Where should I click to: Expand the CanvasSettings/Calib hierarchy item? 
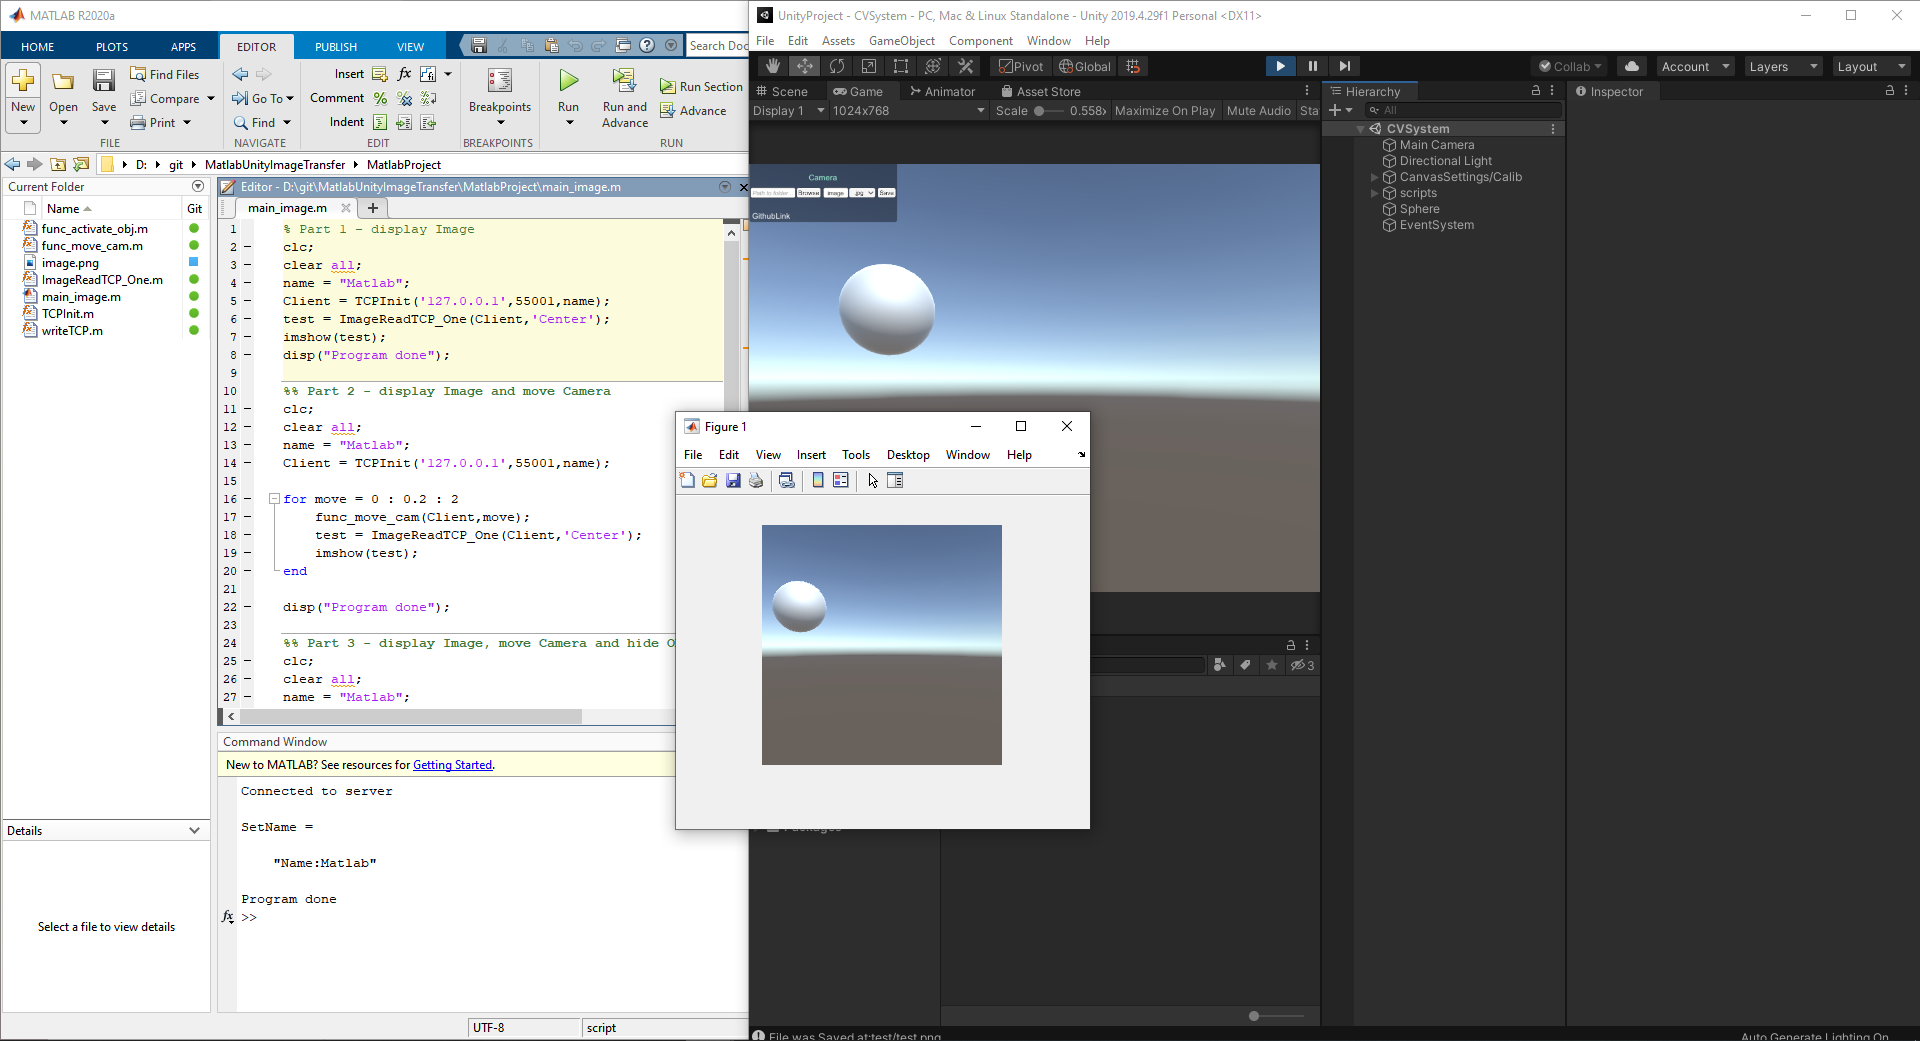point(1375,177)
